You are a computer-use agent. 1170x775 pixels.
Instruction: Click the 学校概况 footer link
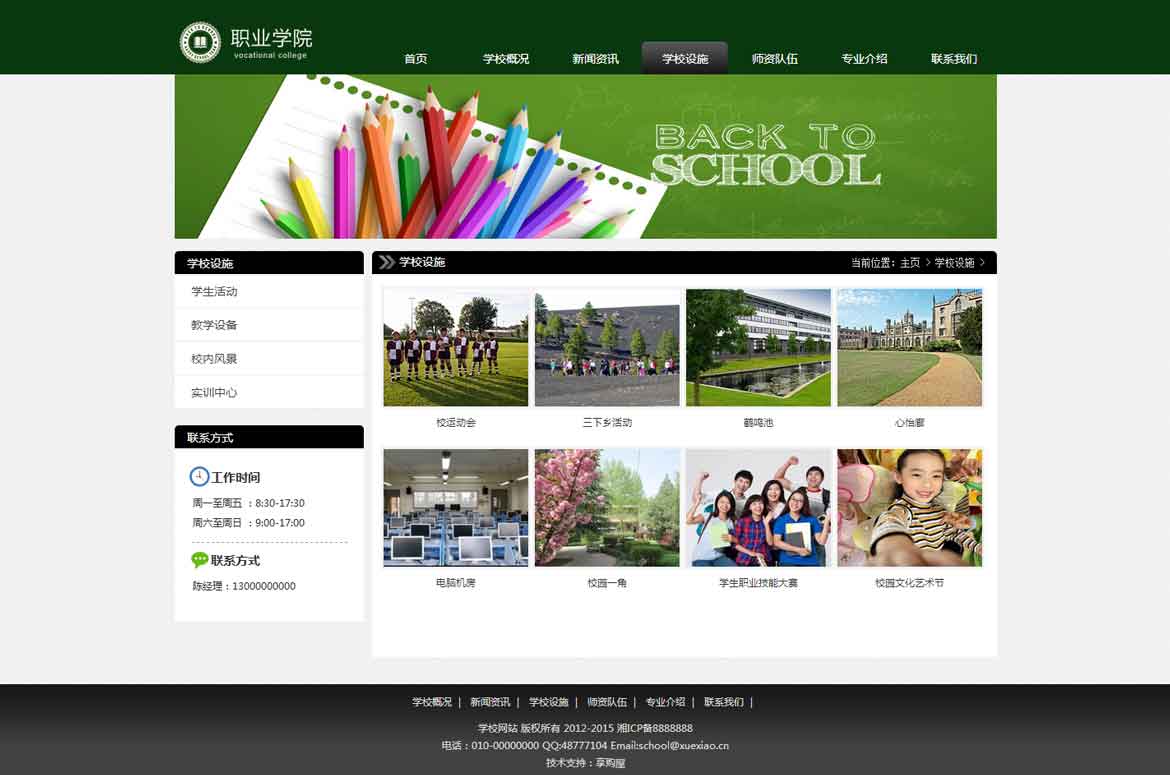point(432,702)
